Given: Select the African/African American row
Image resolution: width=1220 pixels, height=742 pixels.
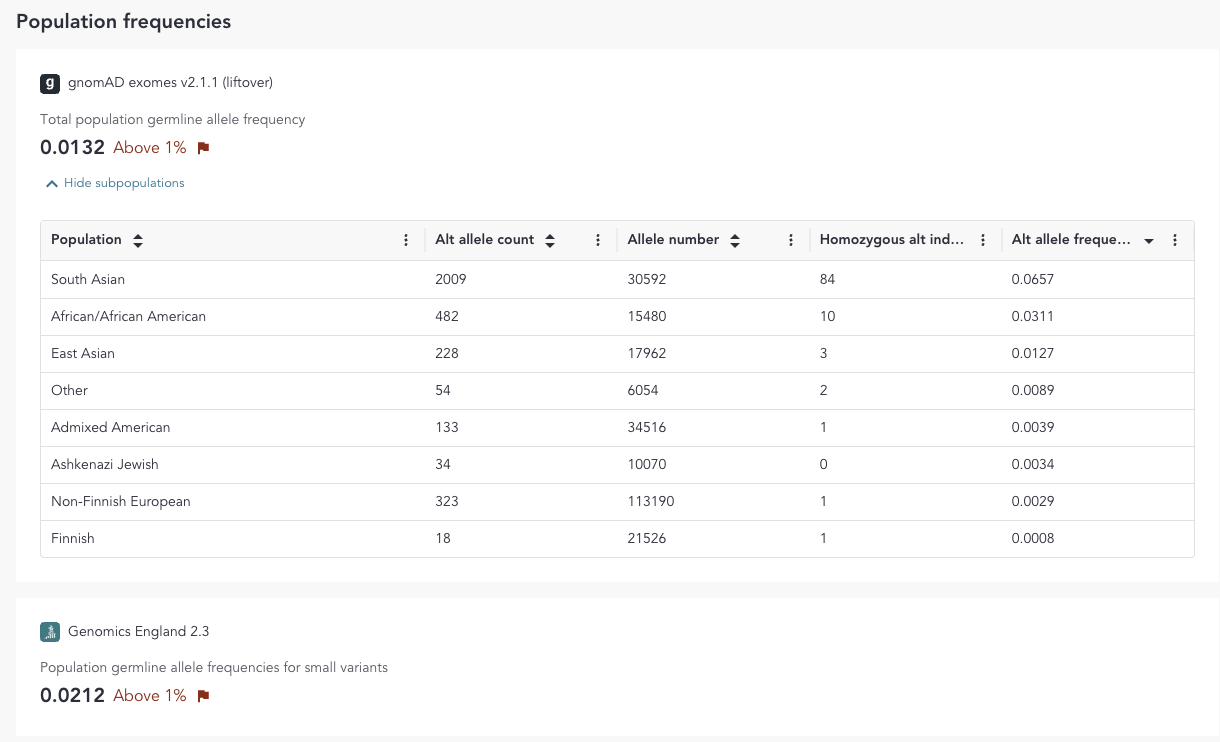Looking at the screenshot, I should [128, 316].
